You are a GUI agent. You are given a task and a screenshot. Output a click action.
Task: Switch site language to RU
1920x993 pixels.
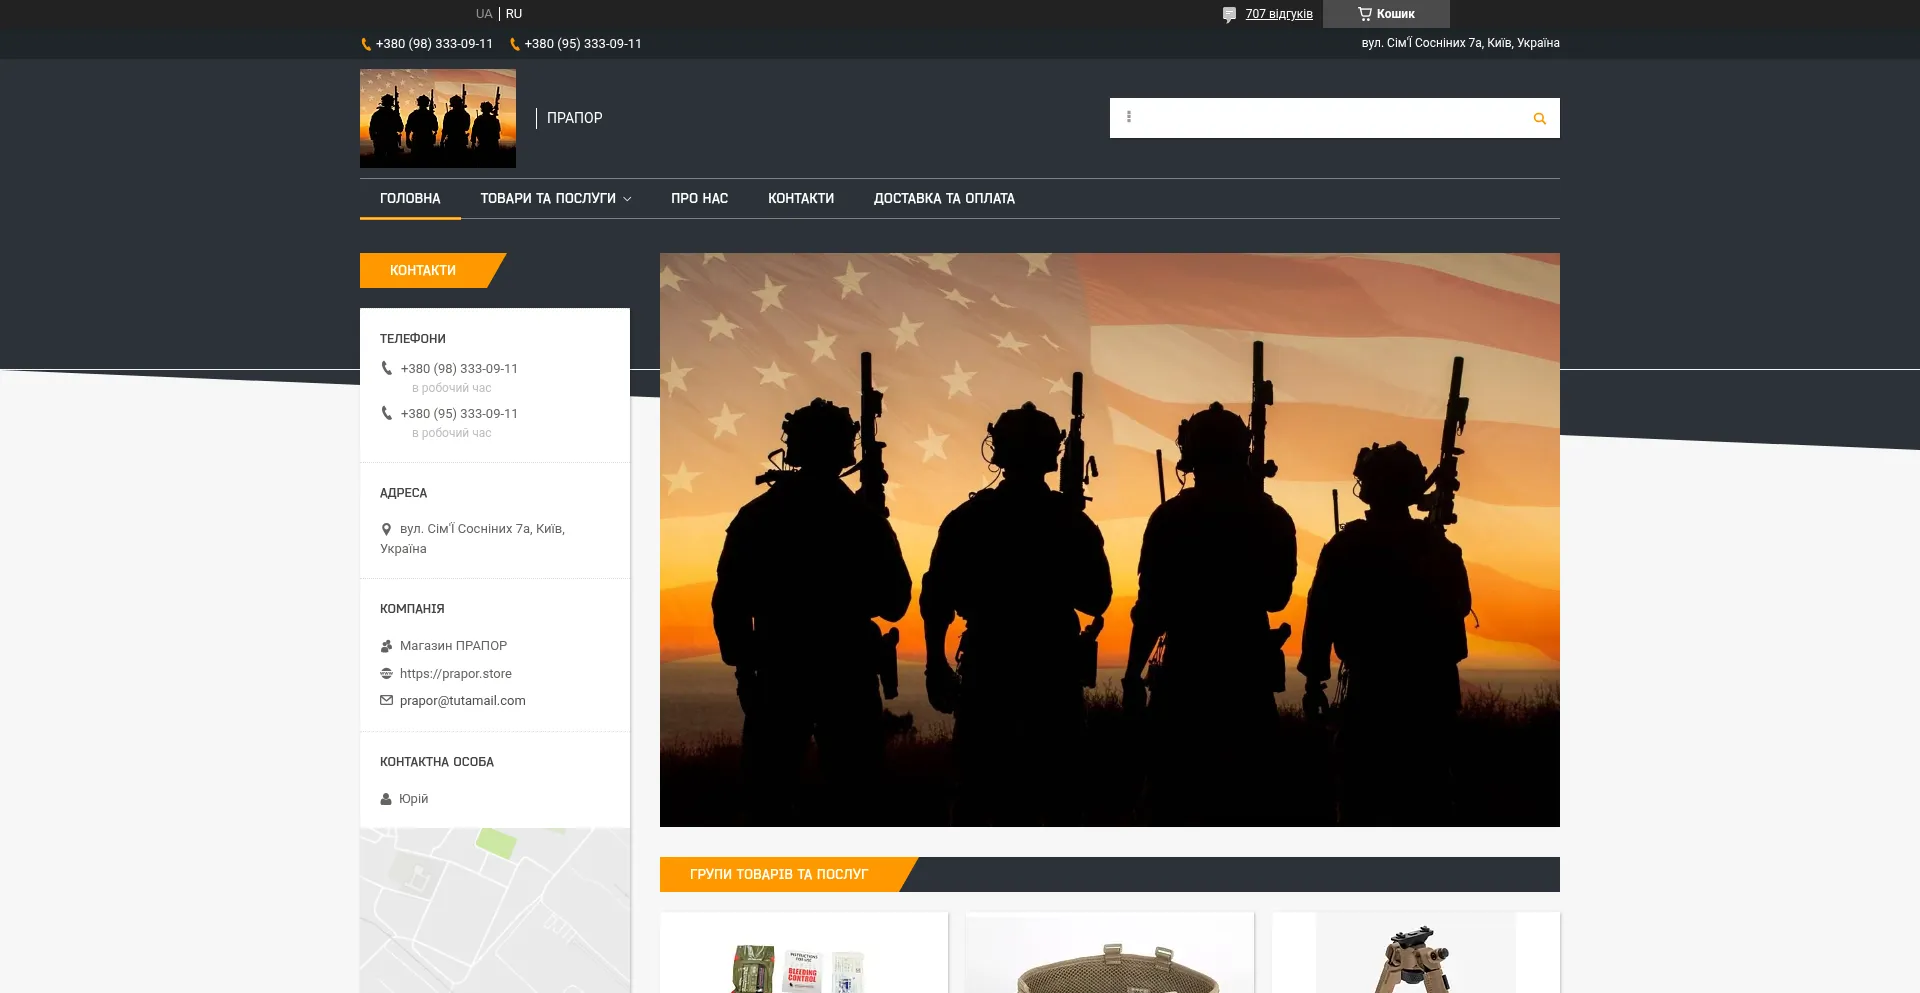(x=514, y=14)
